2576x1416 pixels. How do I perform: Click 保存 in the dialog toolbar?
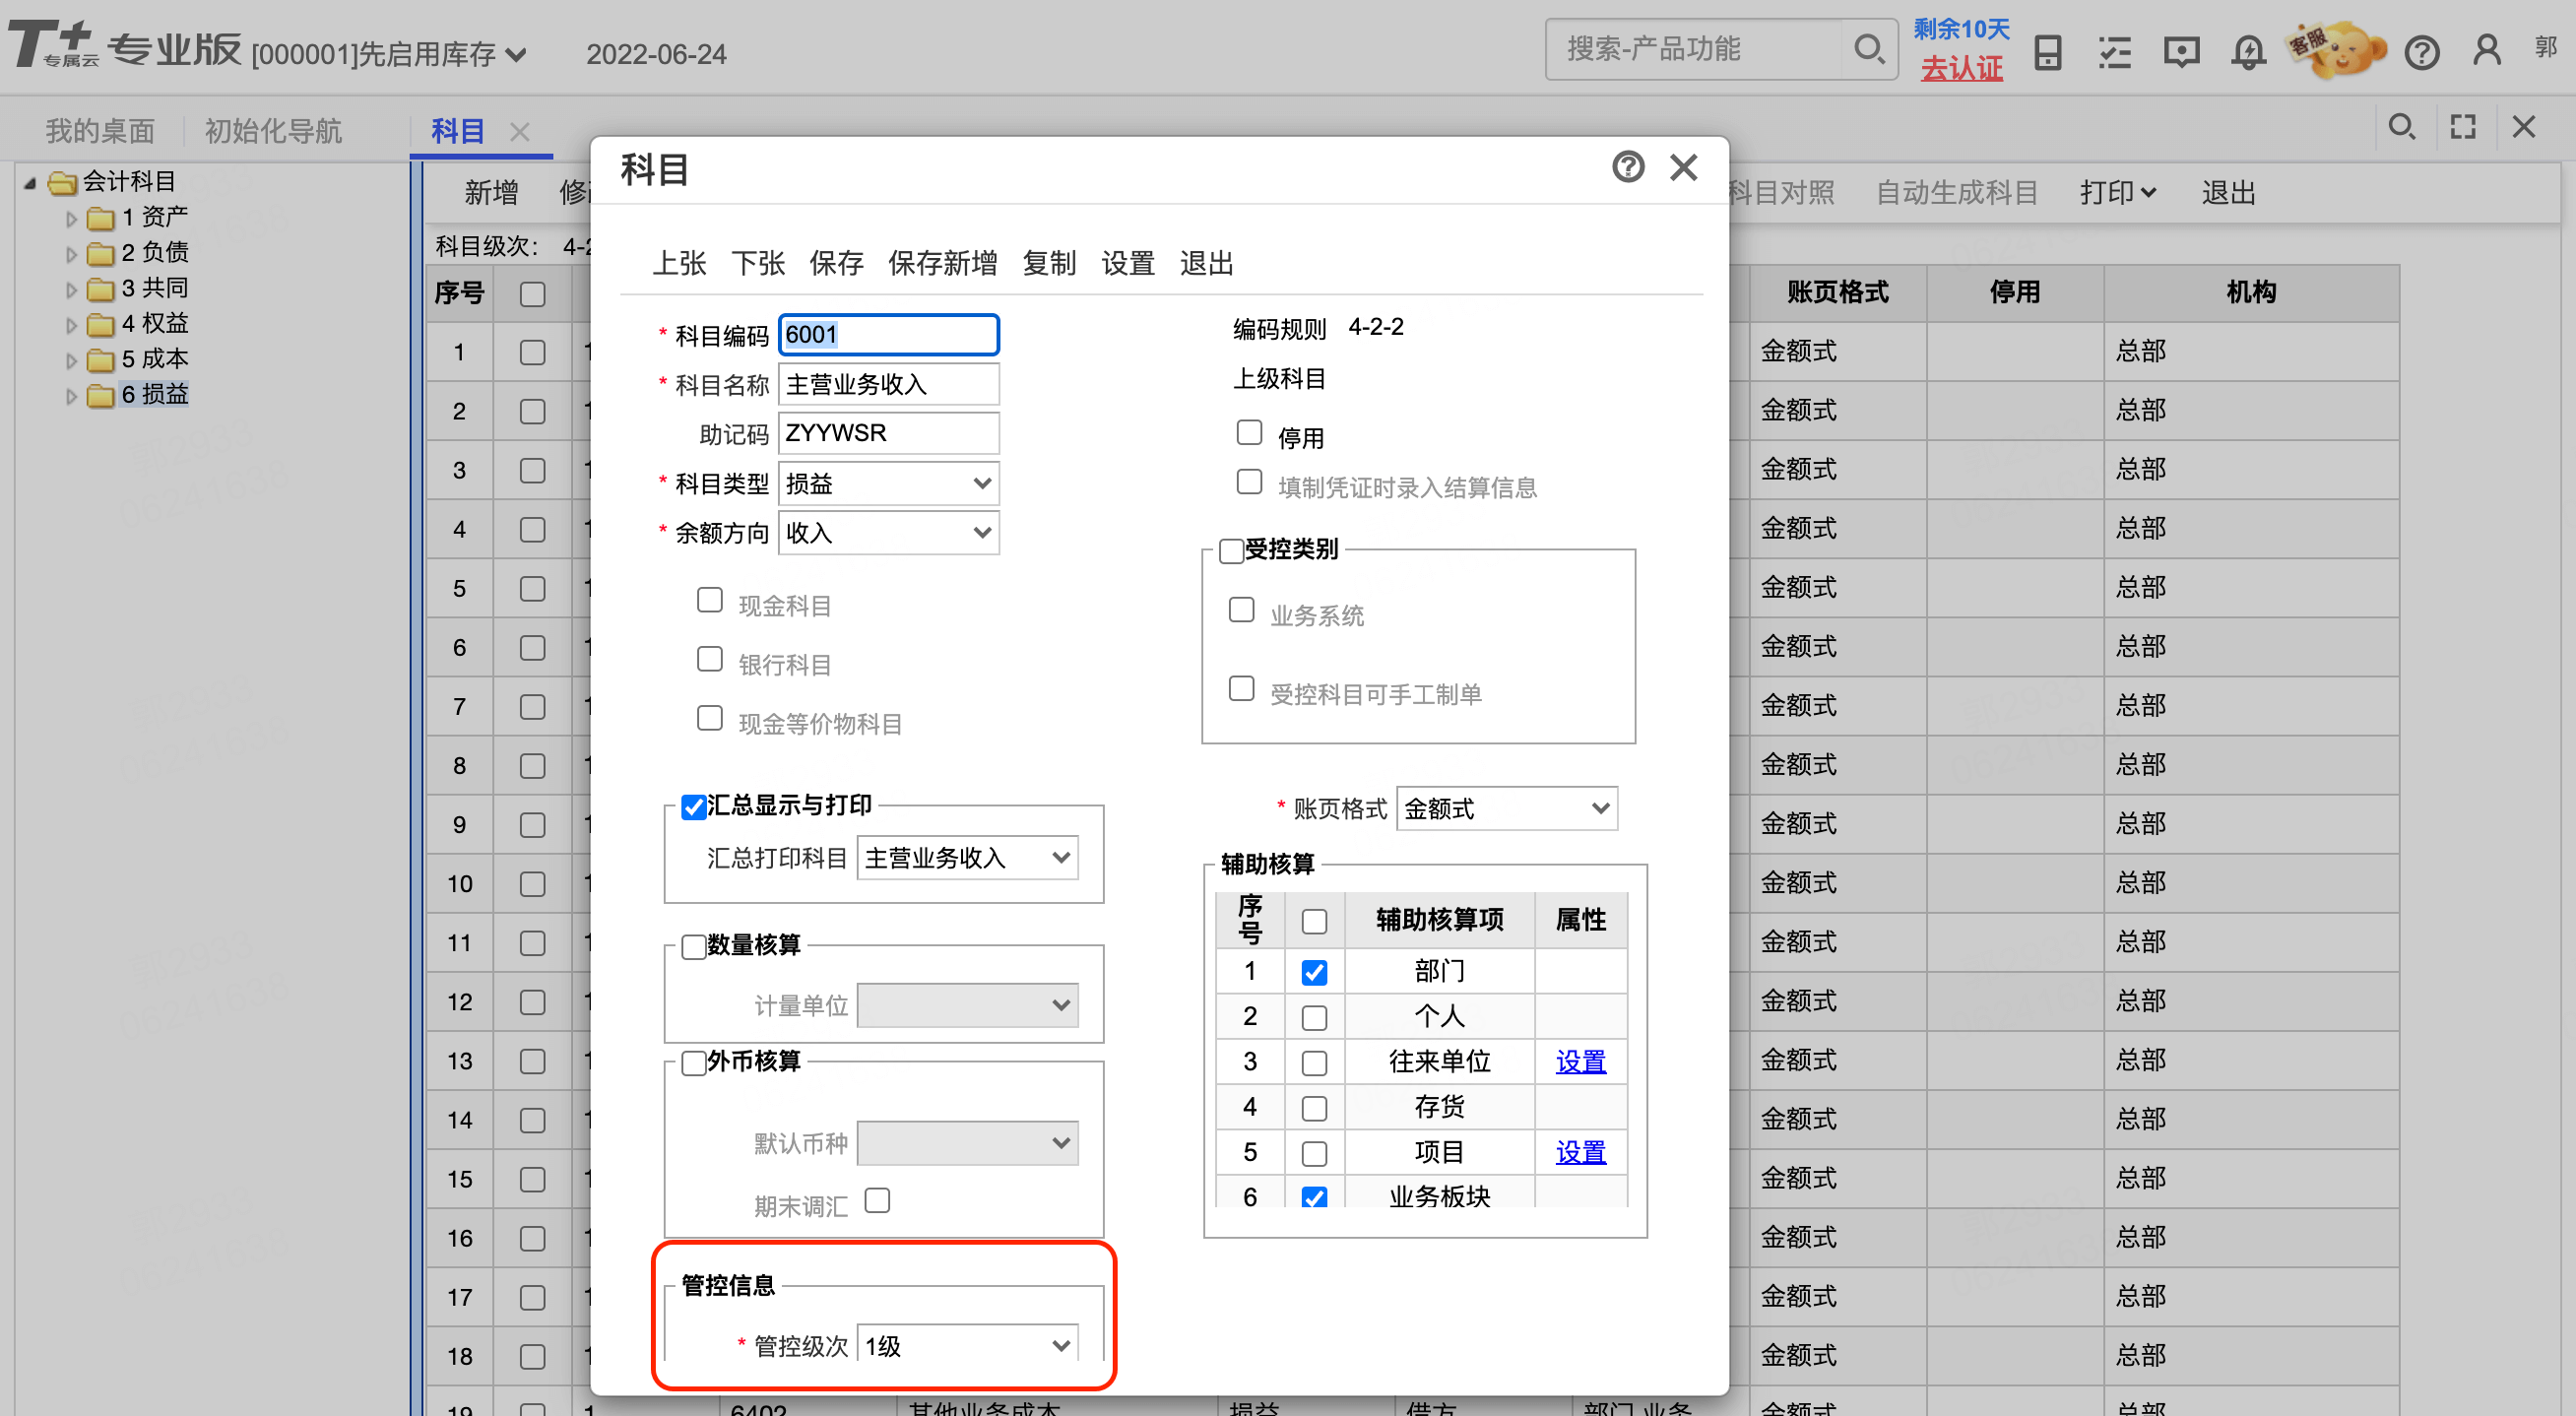click(x=836, y=264)
